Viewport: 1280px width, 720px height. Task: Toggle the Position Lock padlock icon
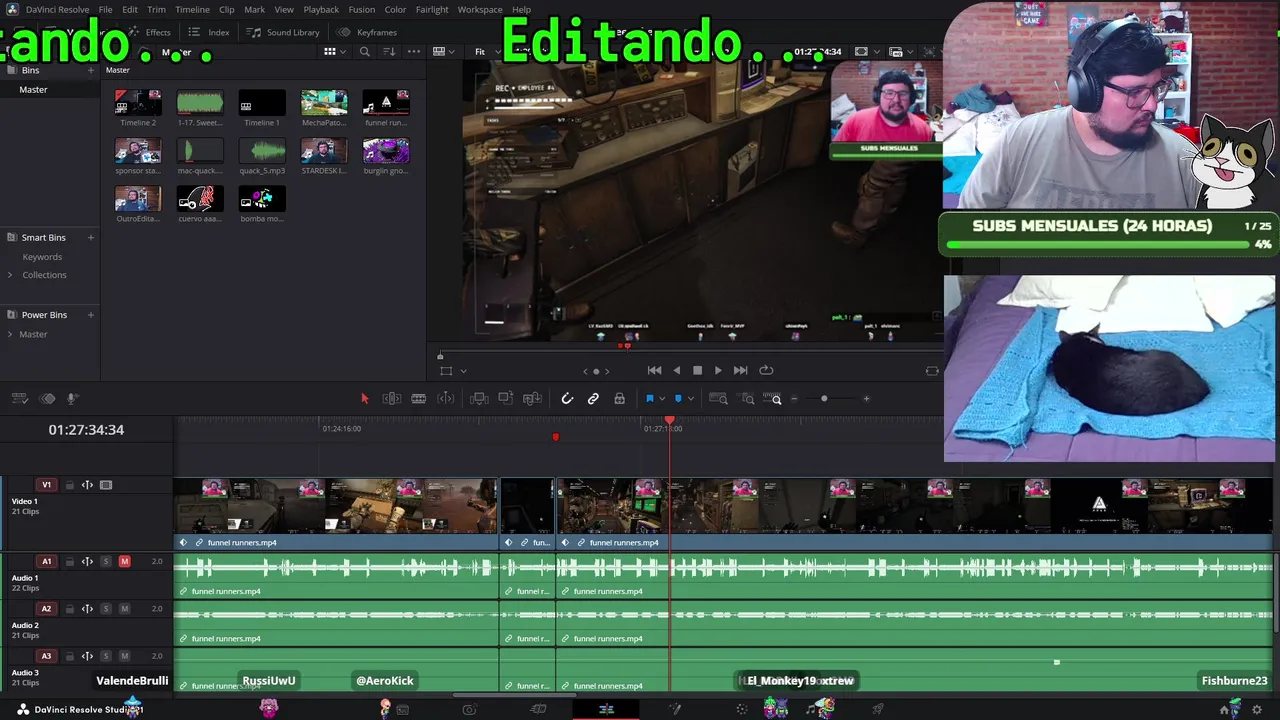click(x=620, y=399)
